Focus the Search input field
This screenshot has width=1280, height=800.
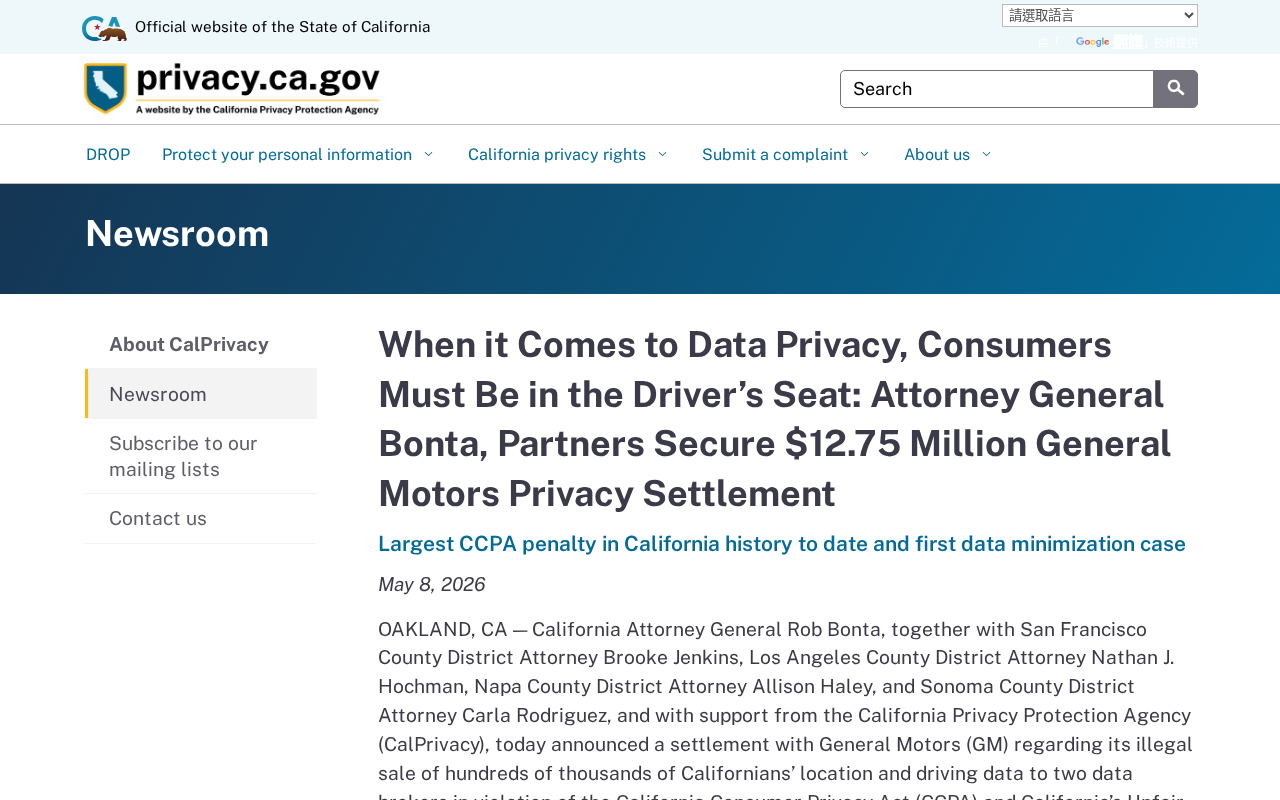click(997, 89)
